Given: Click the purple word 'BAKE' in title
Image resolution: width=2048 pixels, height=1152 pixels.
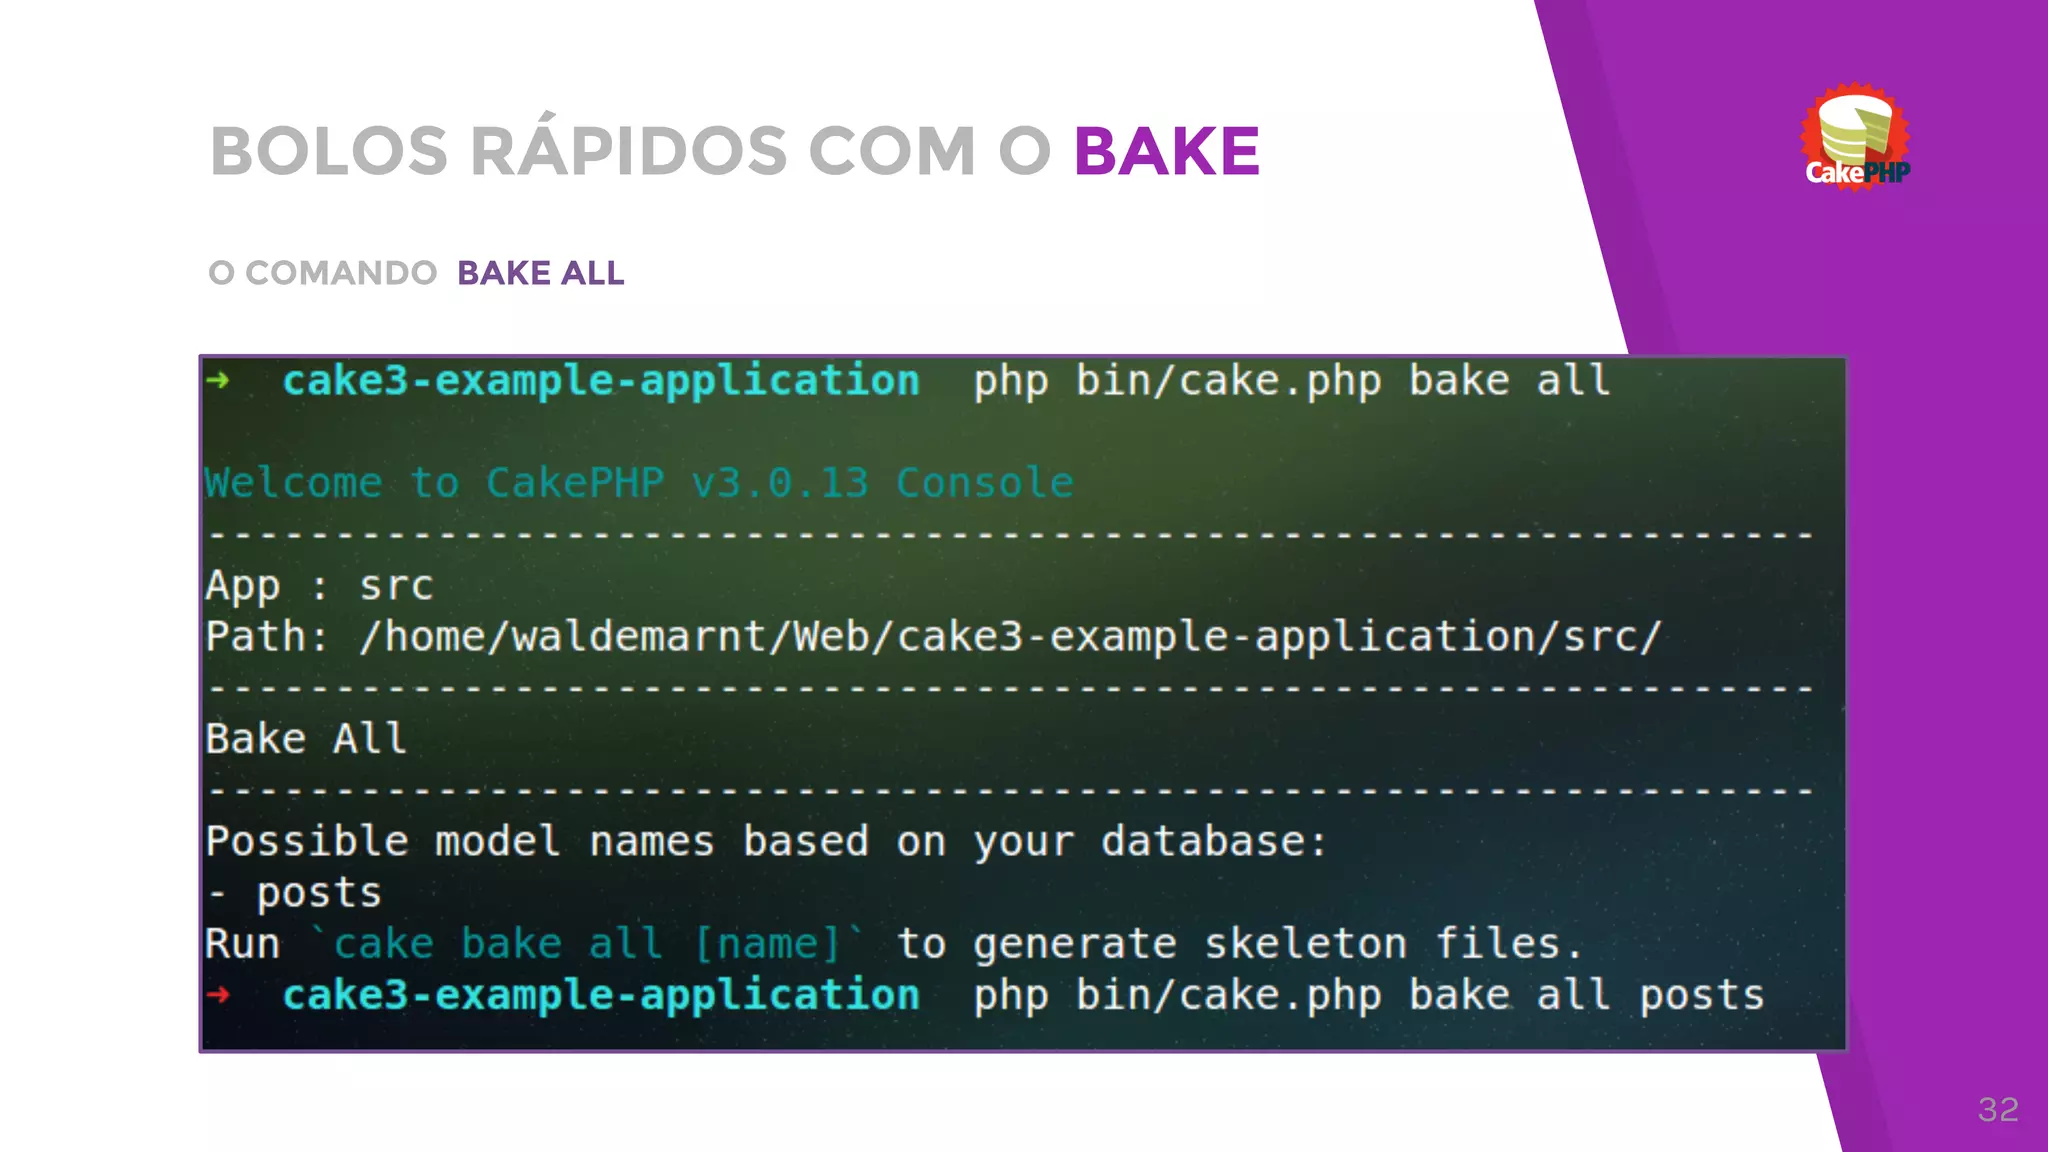Looking at the screenshot, I should click(x=1167, y=151).
